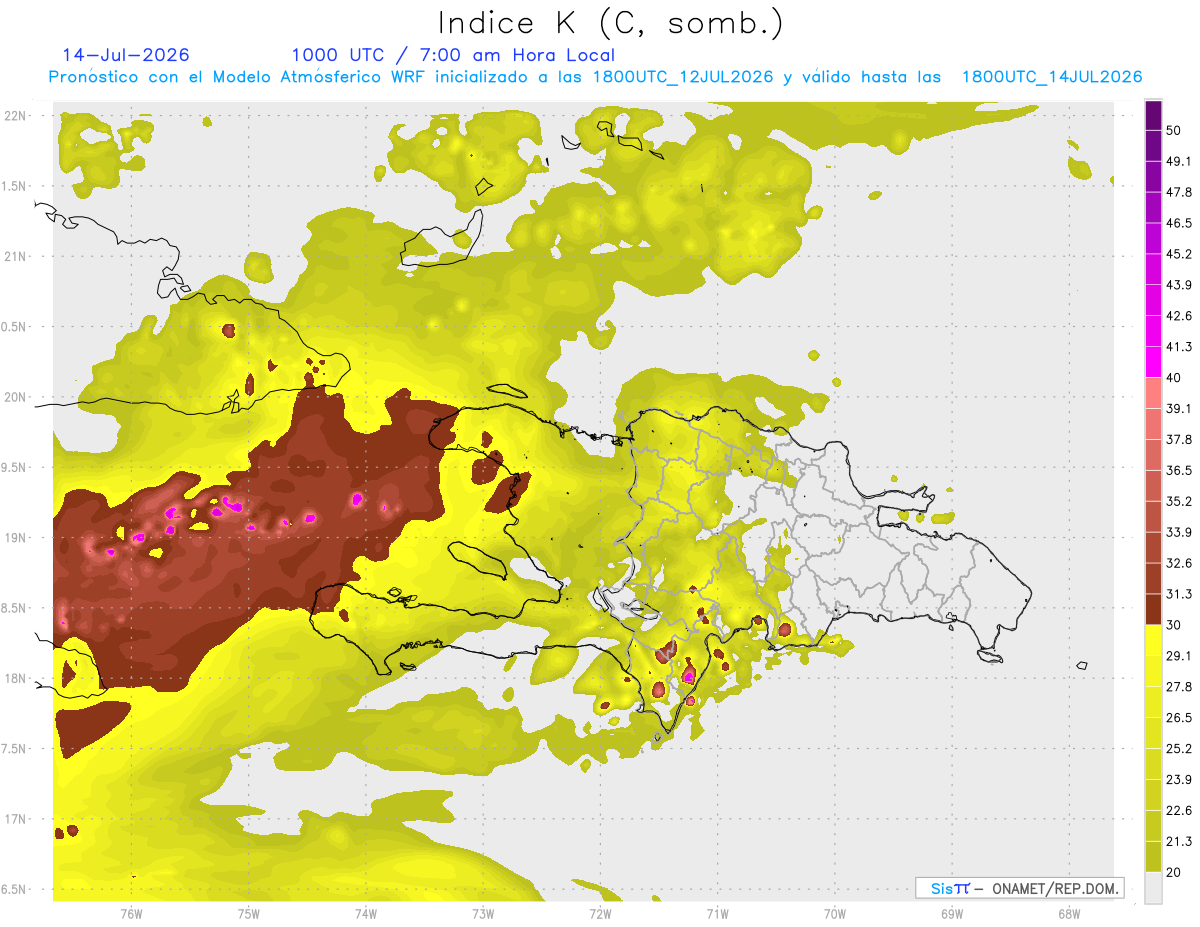
Task: Click legend value "50"
Action: pyautogui.click(x=1175, y=131)
